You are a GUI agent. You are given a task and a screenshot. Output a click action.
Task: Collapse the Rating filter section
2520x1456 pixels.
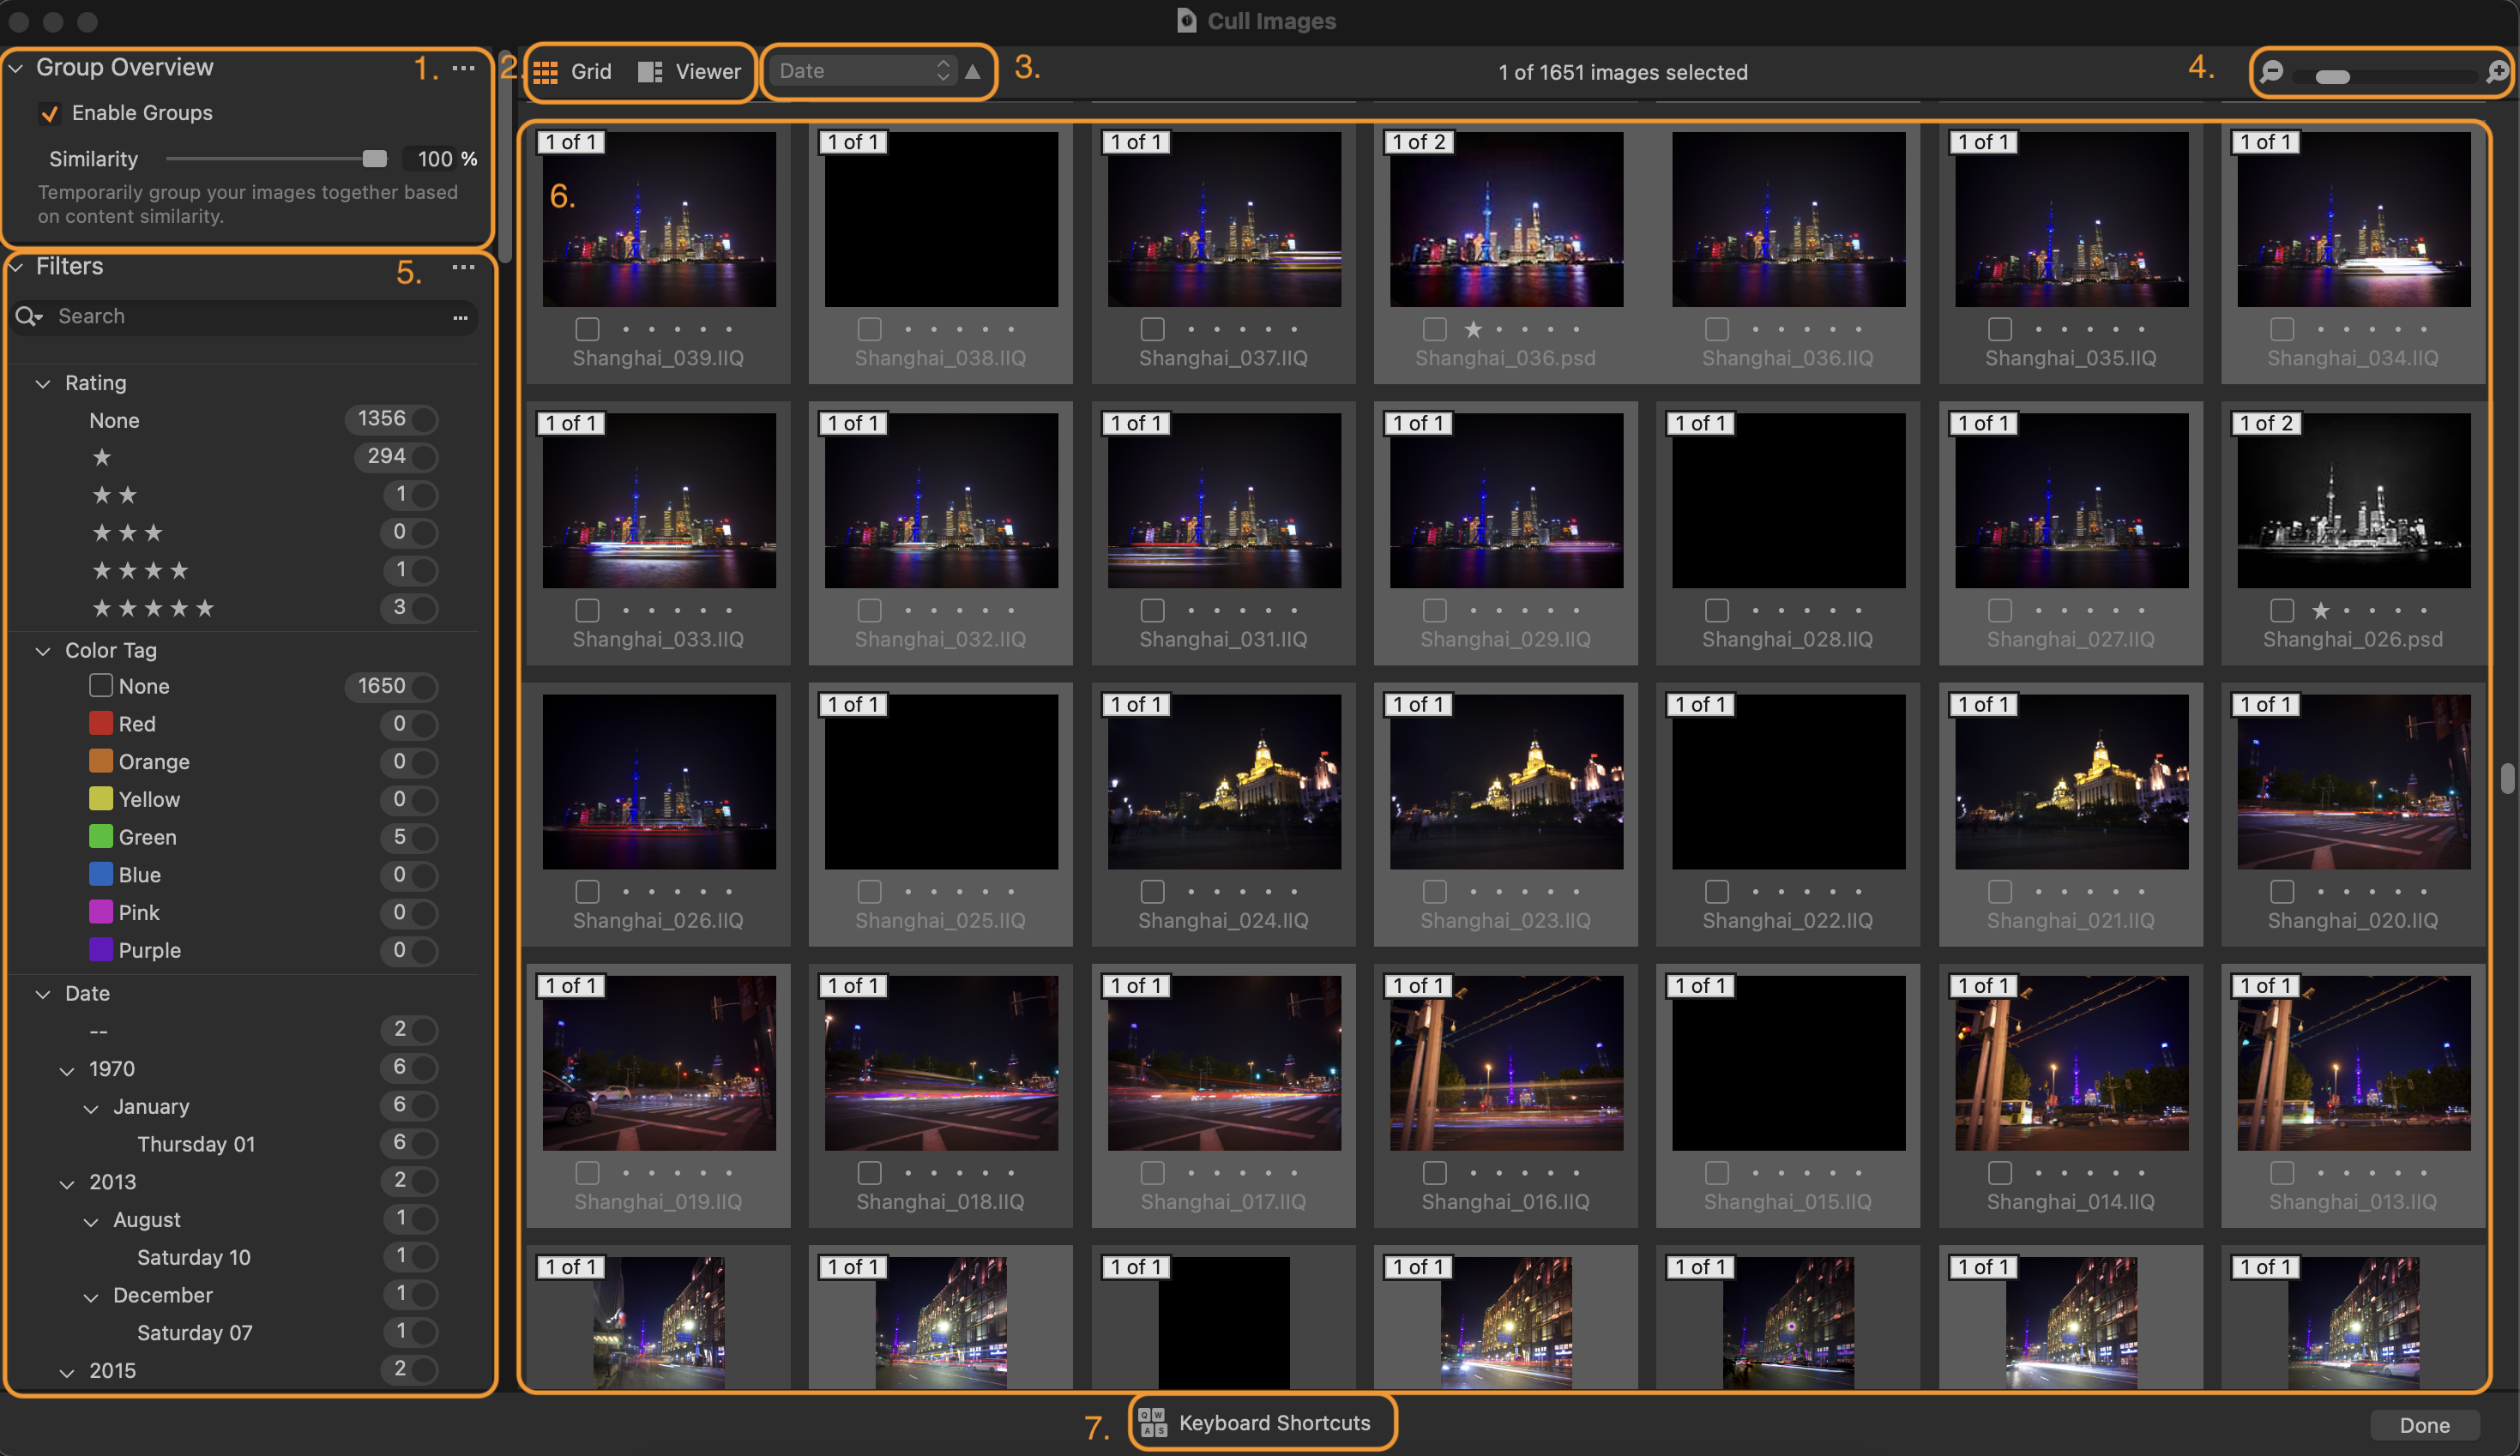(43, 384)
